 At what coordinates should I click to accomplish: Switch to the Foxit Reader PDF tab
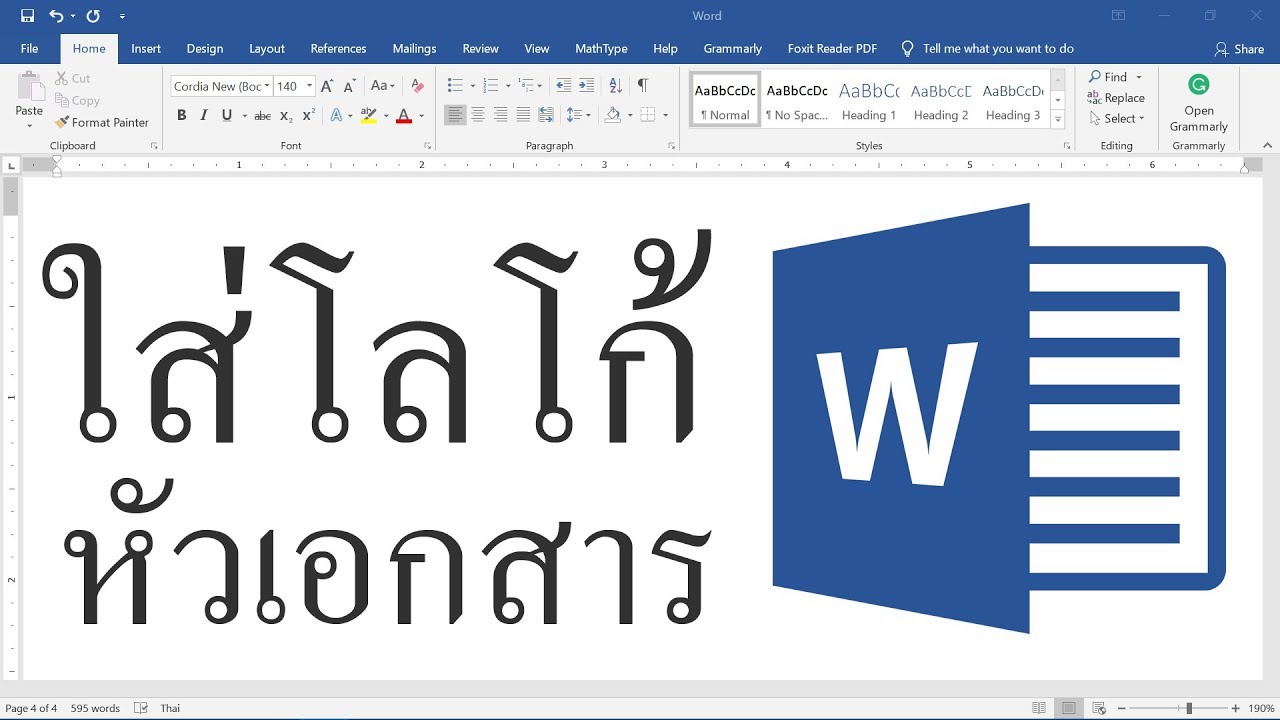click(x=832, y=48)
